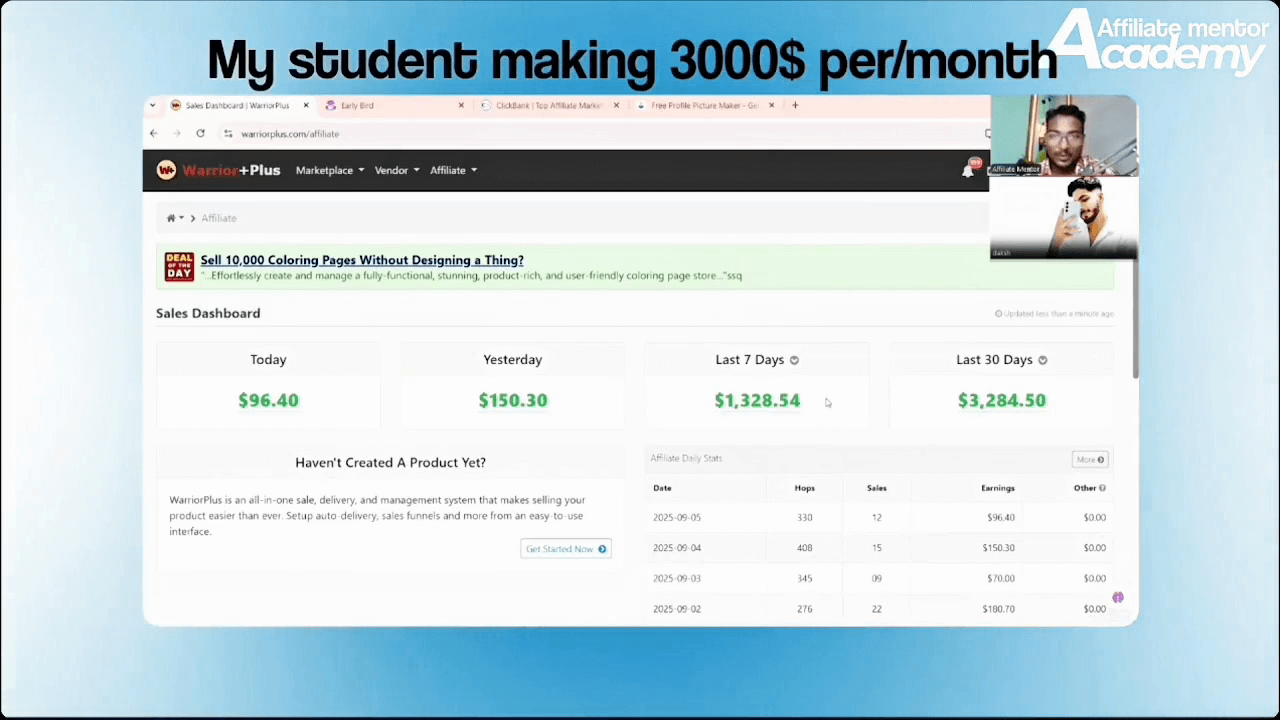The image size is (1280, 720).
Task: Click the home icon in the breadcrumb
Action: (x=171, y=218)
